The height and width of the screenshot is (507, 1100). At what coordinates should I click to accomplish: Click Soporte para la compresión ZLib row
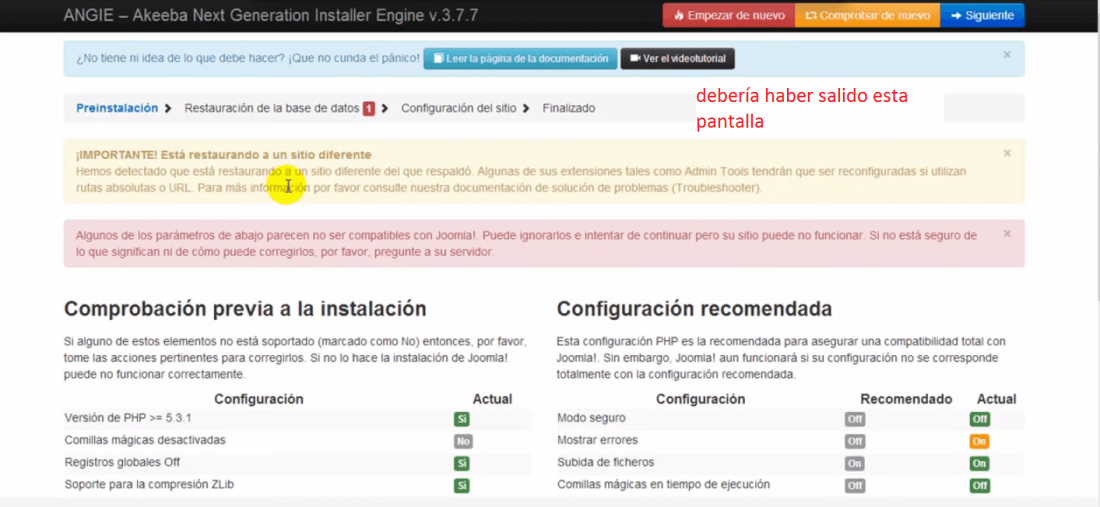pyautogui.click(x=298, y=485)
